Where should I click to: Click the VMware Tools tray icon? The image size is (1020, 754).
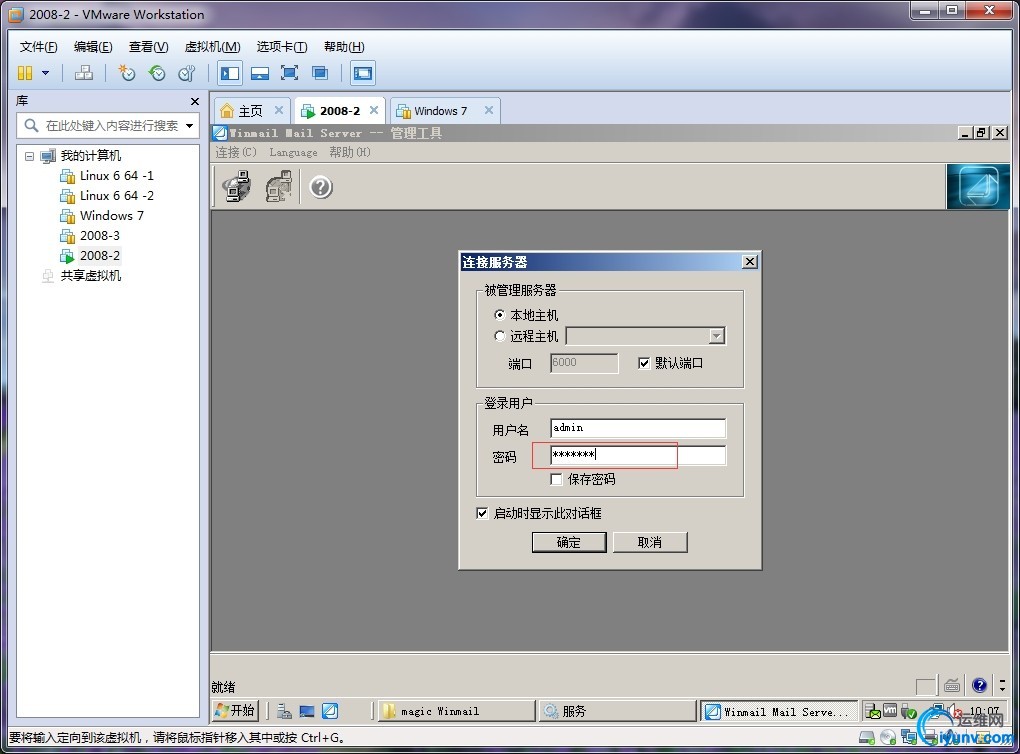(891, 710)
